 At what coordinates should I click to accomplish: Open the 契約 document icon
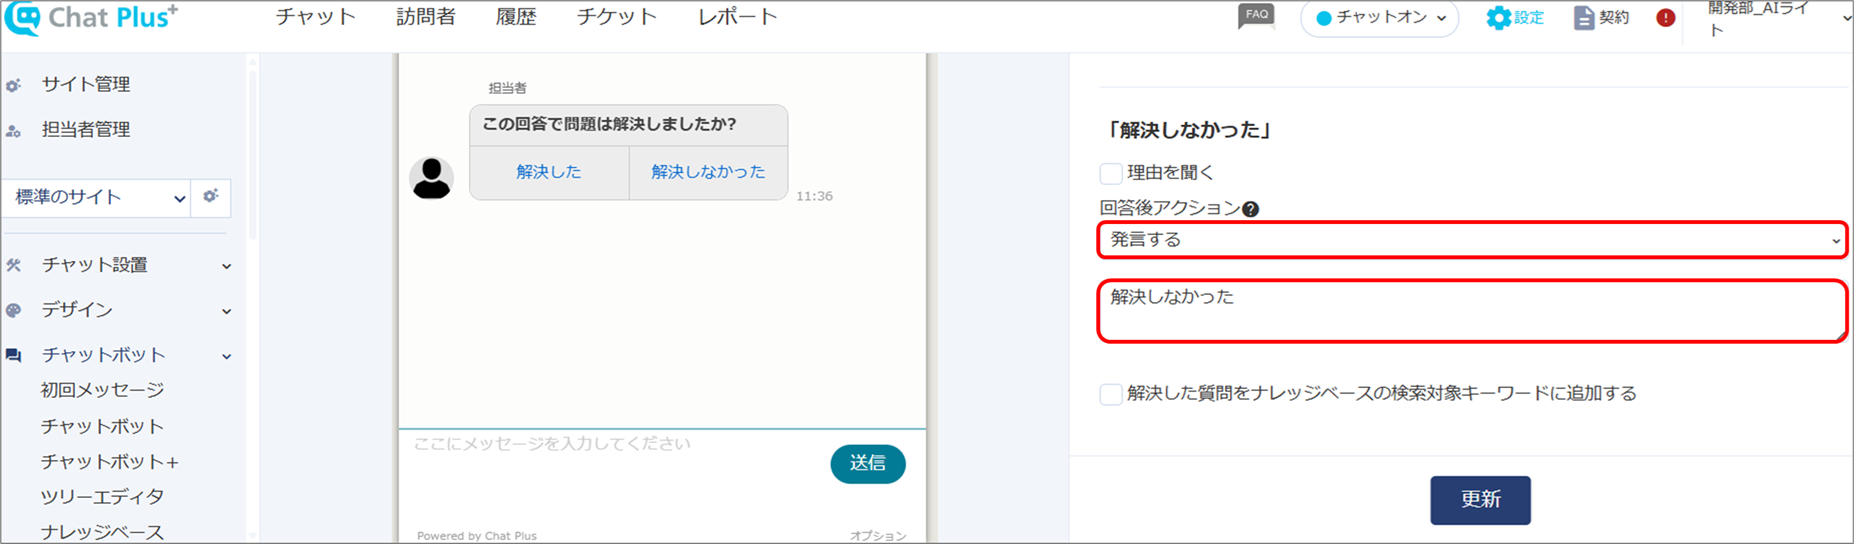pyautogui.click(x=1584, y=18)
